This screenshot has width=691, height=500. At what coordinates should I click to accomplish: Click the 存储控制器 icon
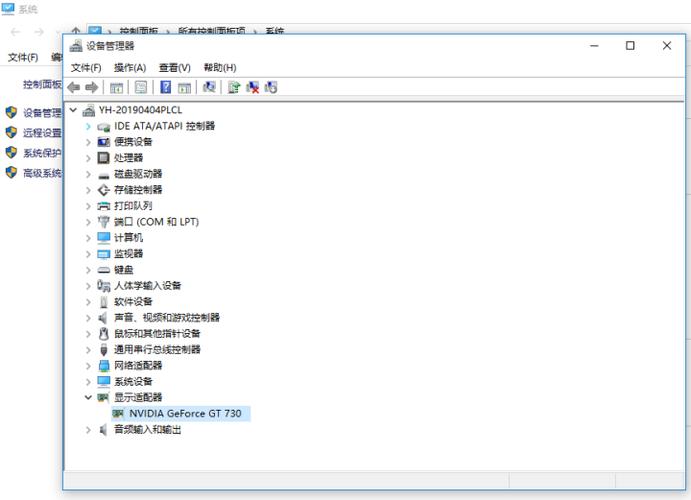pos(104,190)
